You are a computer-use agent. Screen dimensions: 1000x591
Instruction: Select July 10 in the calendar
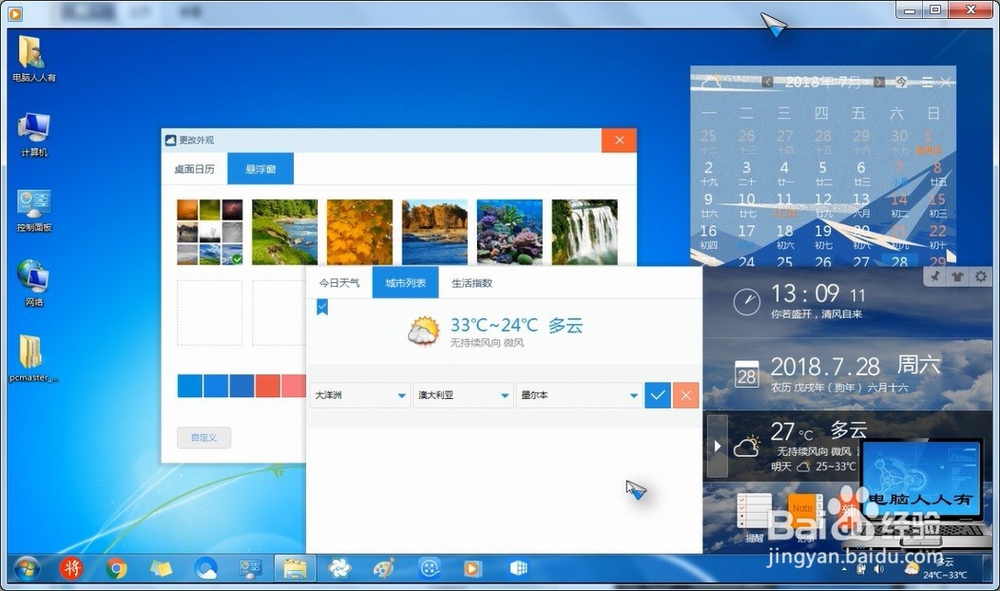tap(746, 204)
